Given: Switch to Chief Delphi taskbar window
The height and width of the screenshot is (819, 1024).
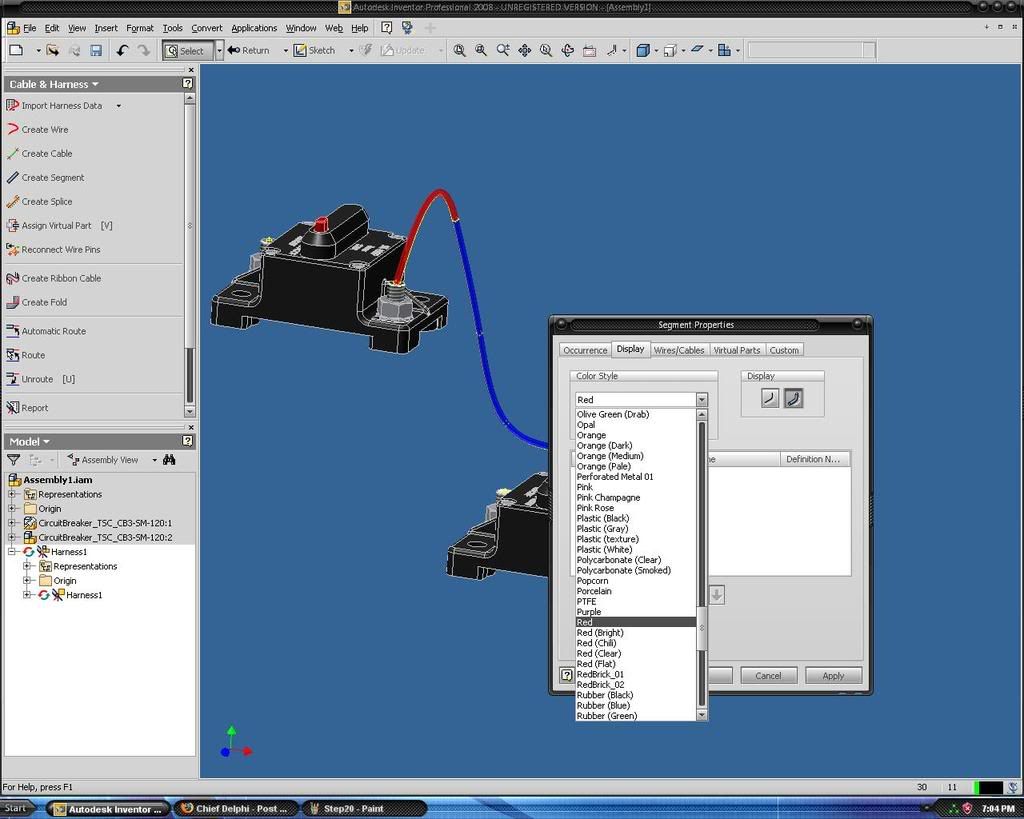Looking at the screenshot, I should [x=236, y=809].
